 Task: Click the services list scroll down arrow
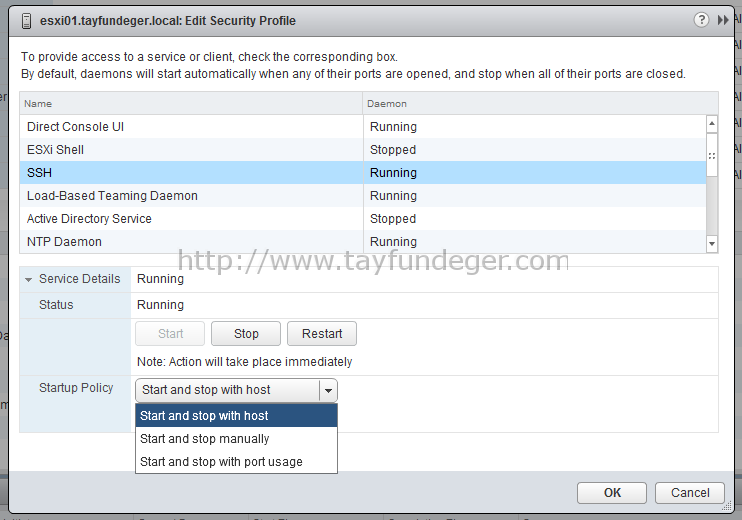[711, 244]
